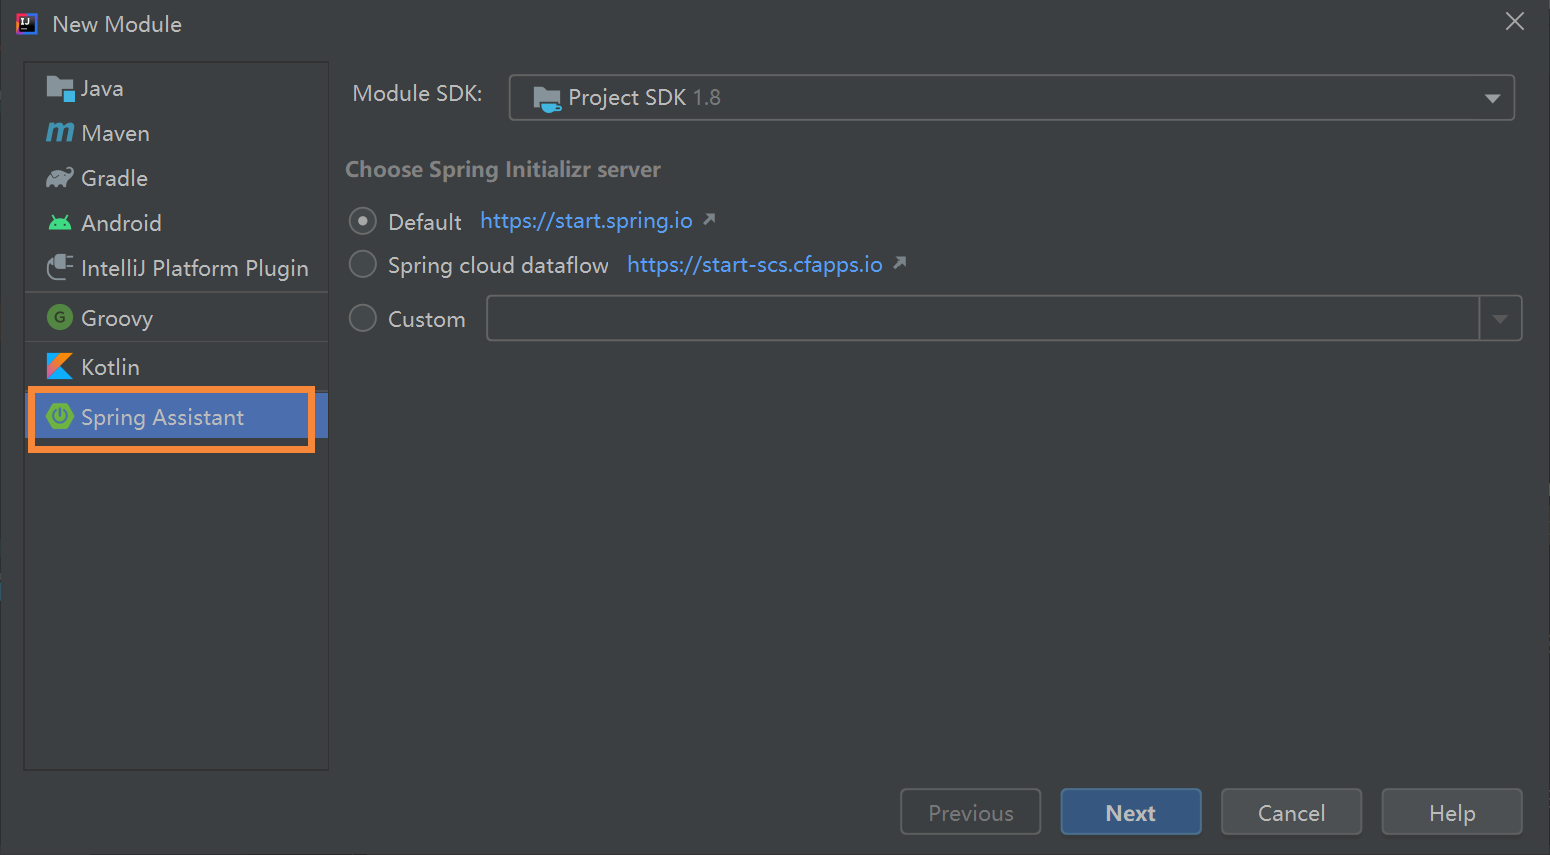Viewport: 1550px width, 855px height.
Task: Click the IntelliJ IDEA logo in title bar
Action: click(27, 24)
